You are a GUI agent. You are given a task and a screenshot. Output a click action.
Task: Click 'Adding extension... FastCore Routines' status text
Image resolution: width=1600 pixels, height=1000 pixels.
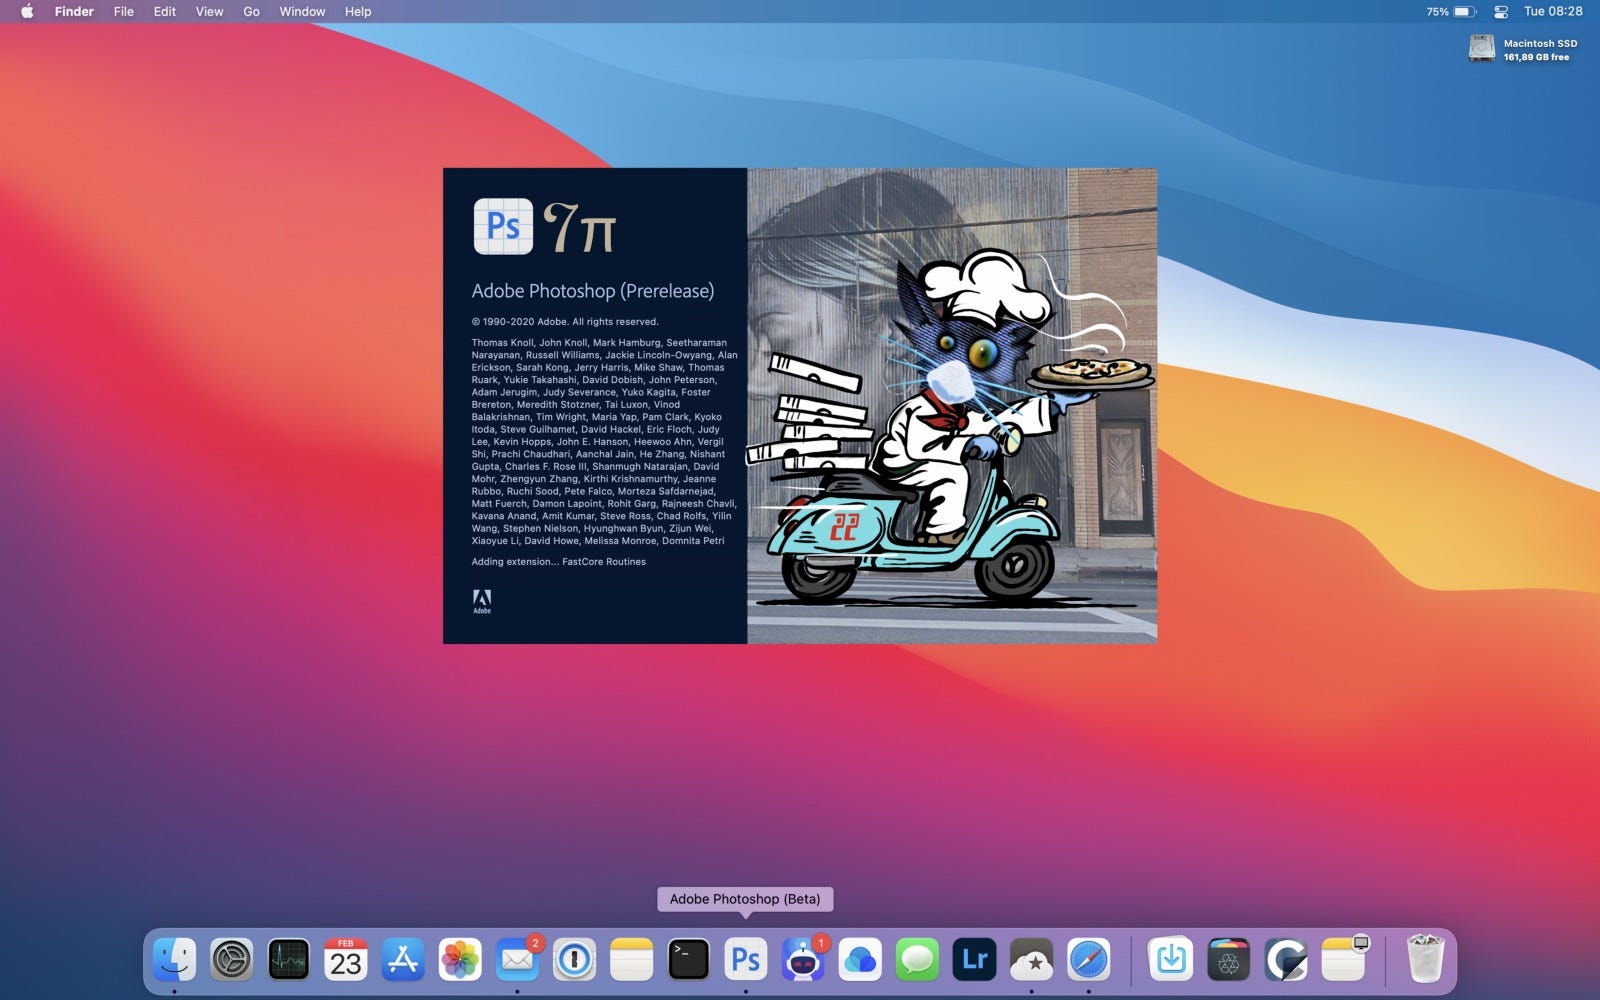[x=559, y=562]
